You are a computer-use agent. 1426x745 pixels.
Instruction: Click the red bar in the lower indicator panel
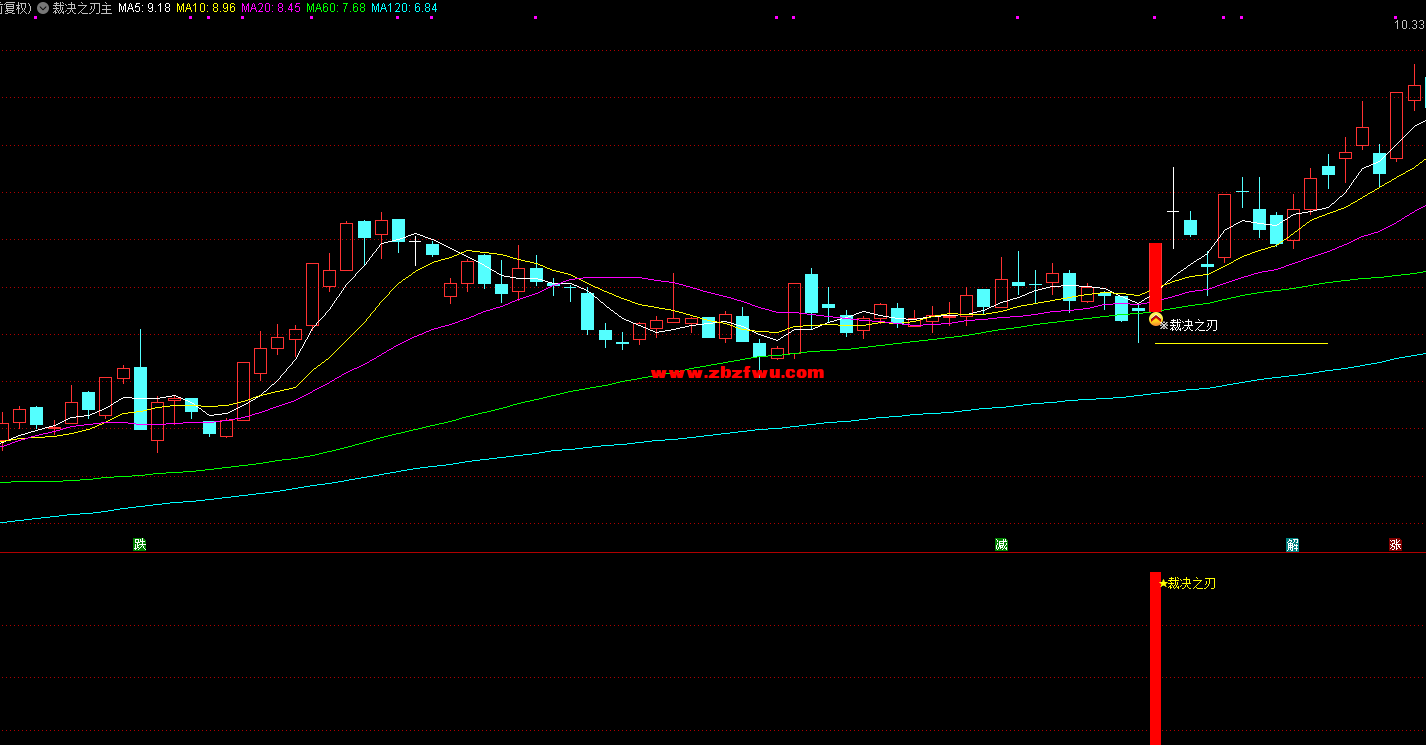[x=1155, y=660]
